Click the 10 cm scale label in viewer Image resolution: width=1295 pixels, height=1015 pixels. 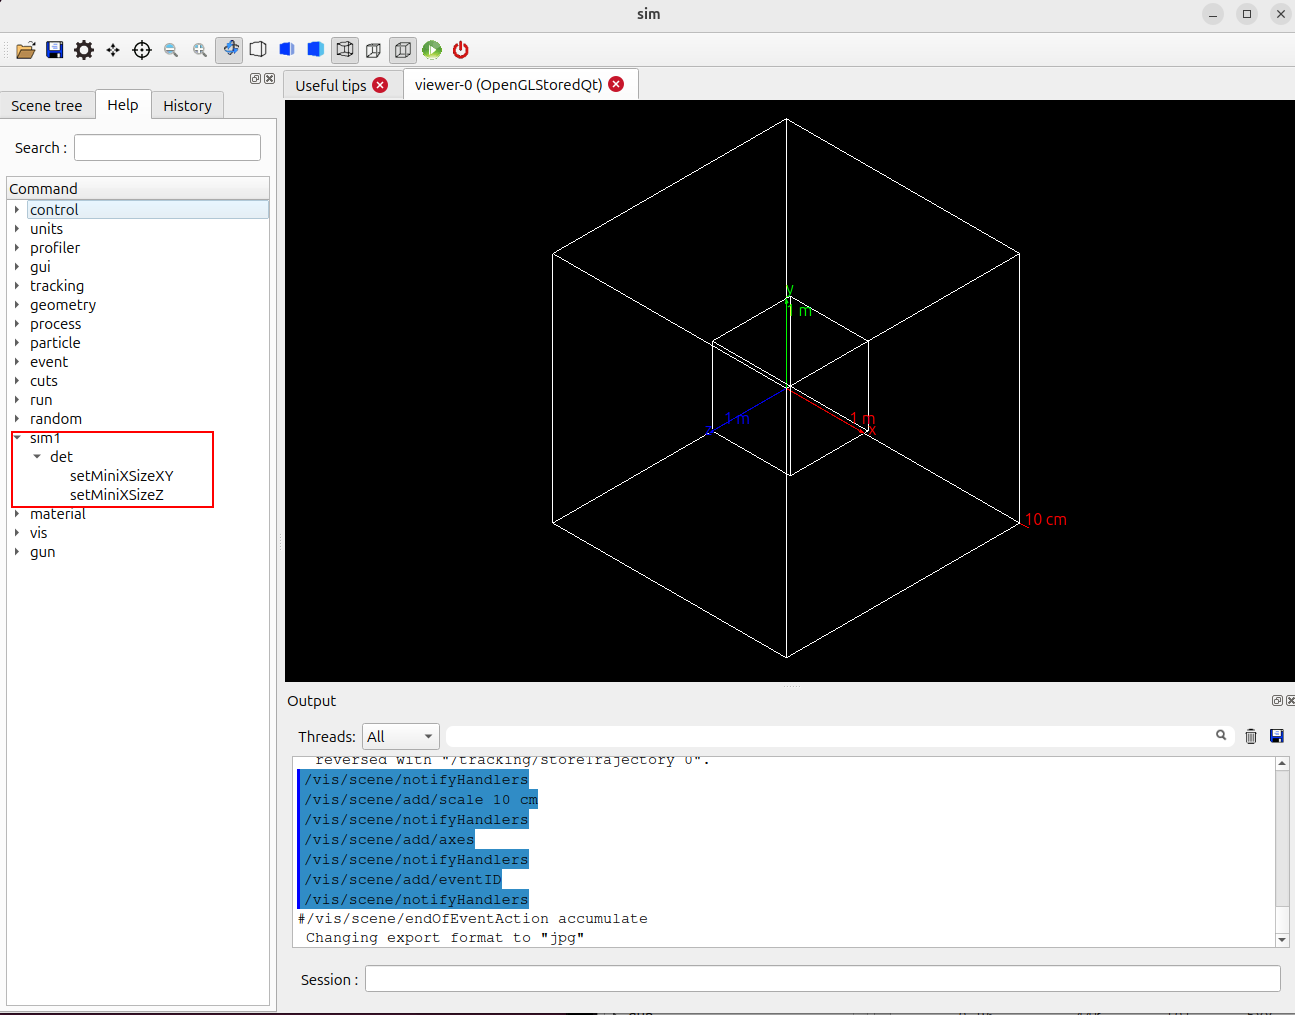1046,520
